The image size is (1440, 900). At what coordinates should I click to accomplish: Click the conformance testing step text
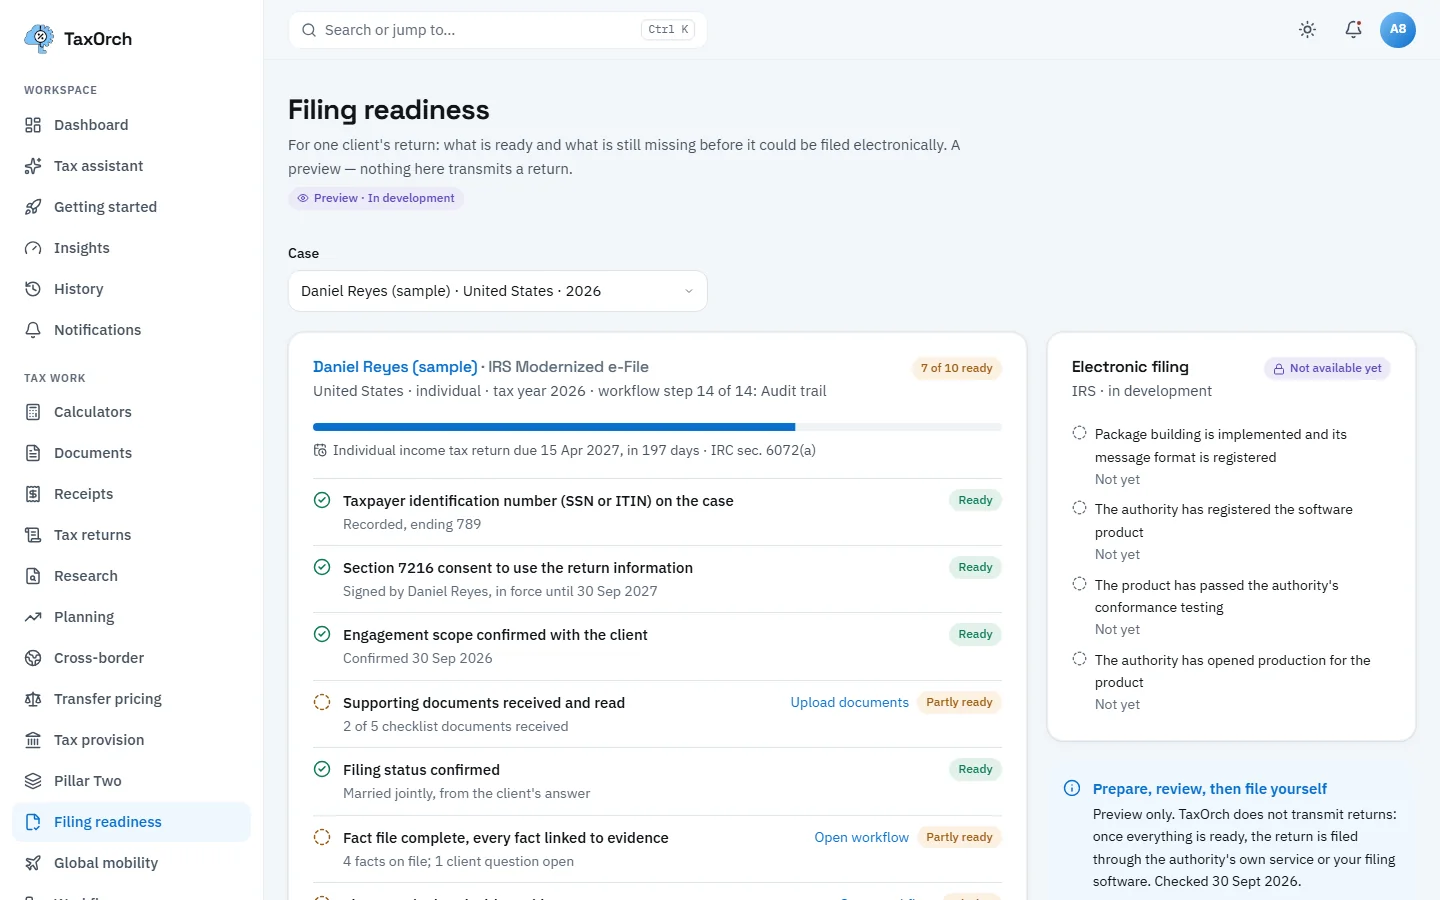tap(1216, 596)
